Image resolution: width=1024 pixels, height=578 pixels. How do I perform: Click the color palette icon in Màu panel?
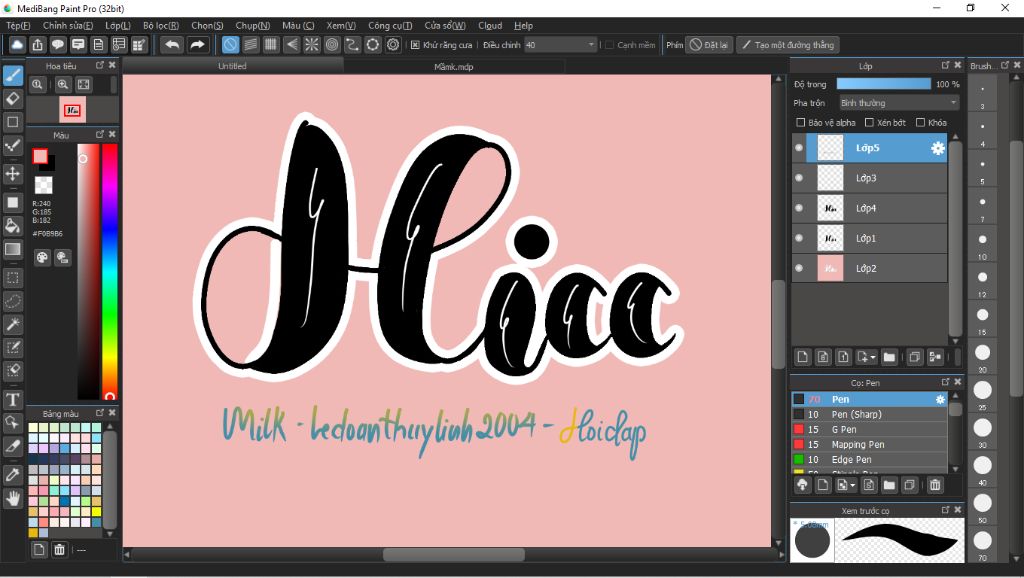coord(42,257)
